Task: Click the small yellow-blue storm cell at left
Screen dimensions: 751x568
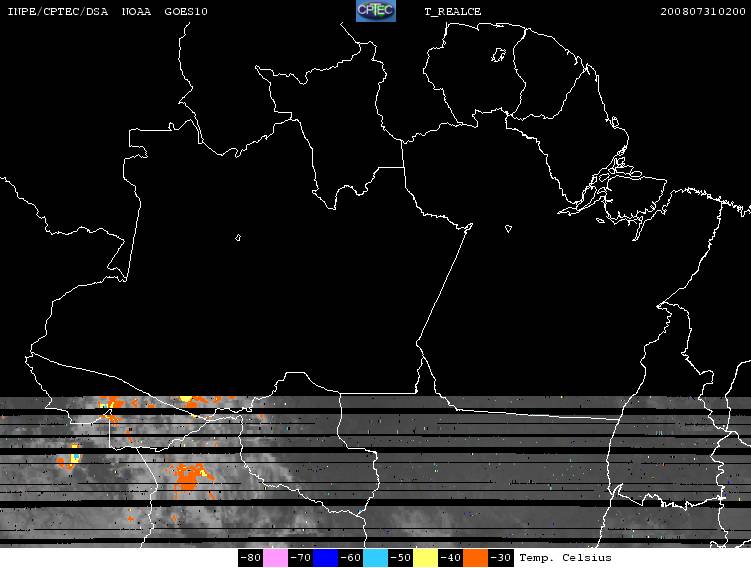Action: click(75, 453)
